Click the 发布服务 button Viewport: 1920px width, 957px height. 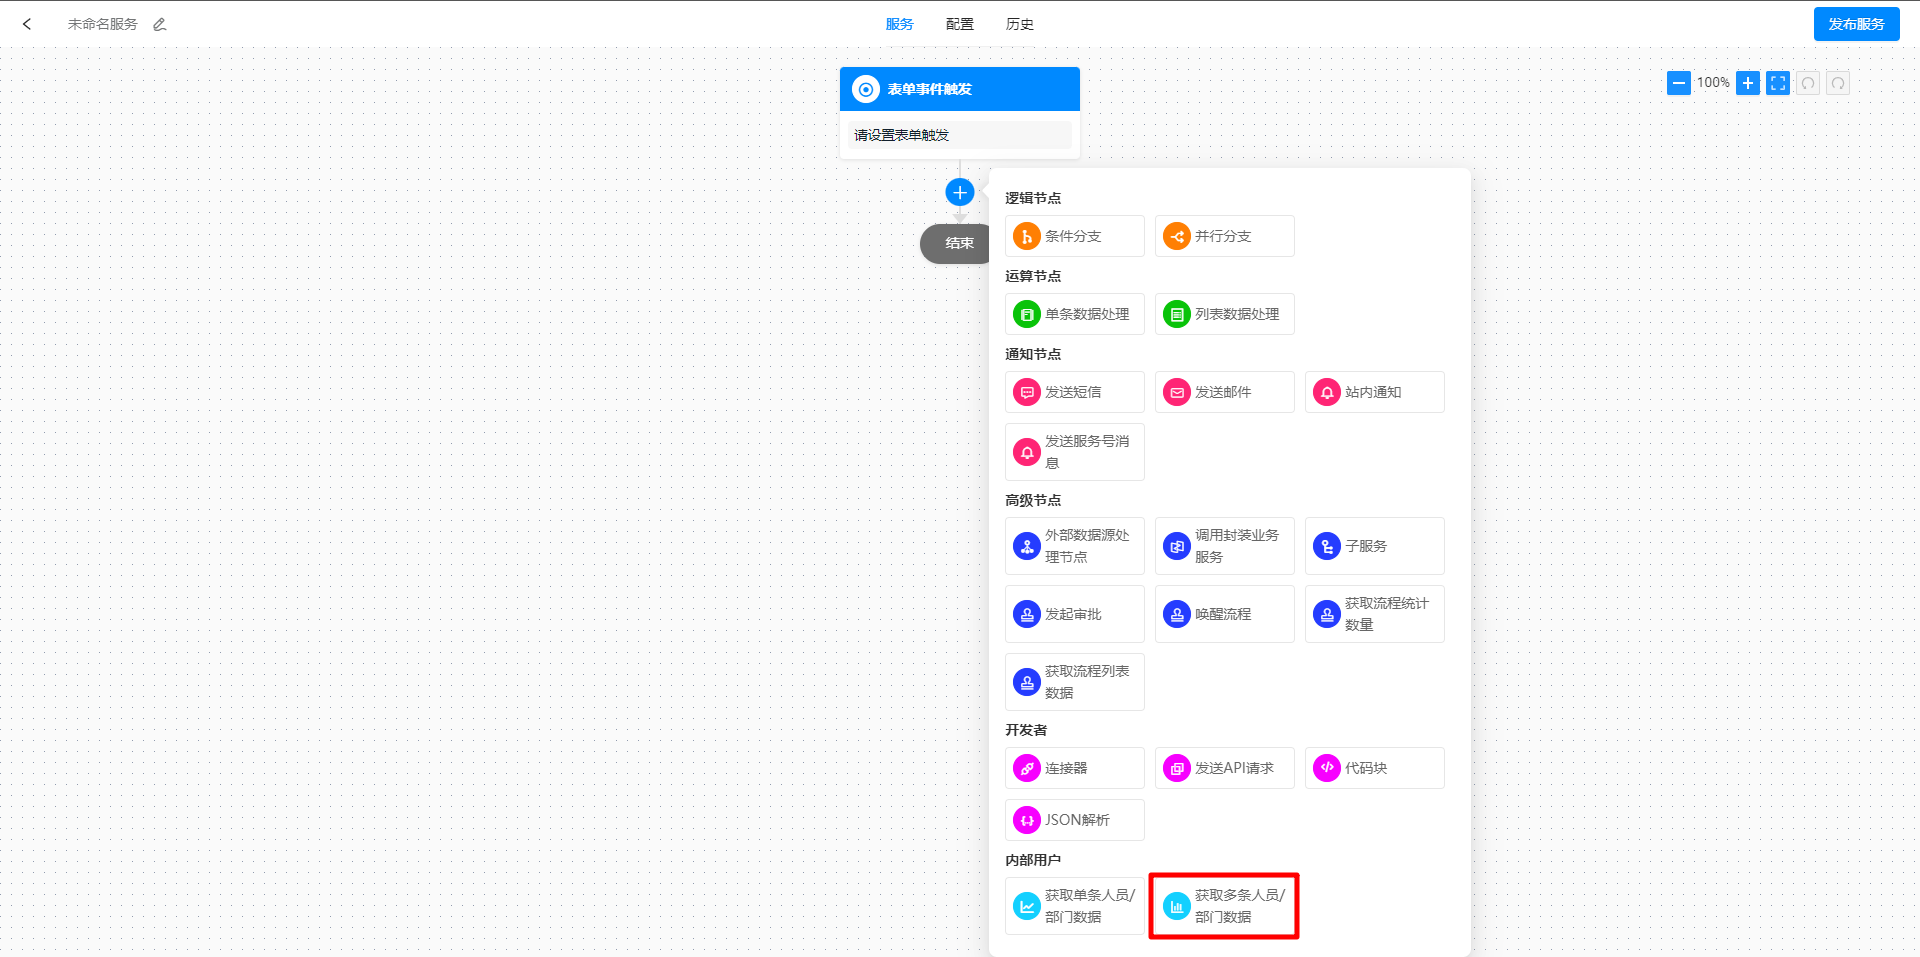coord(1856,24)
